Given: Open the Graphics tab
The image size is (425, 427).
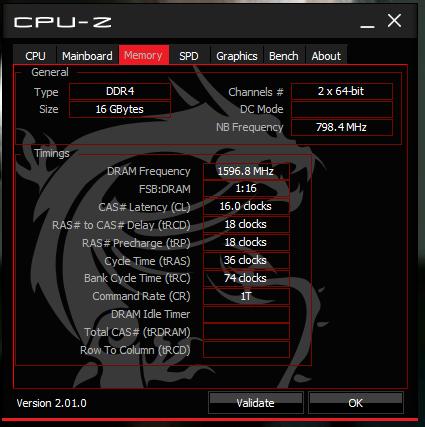Looking at the screenshot, I should 237,55.
